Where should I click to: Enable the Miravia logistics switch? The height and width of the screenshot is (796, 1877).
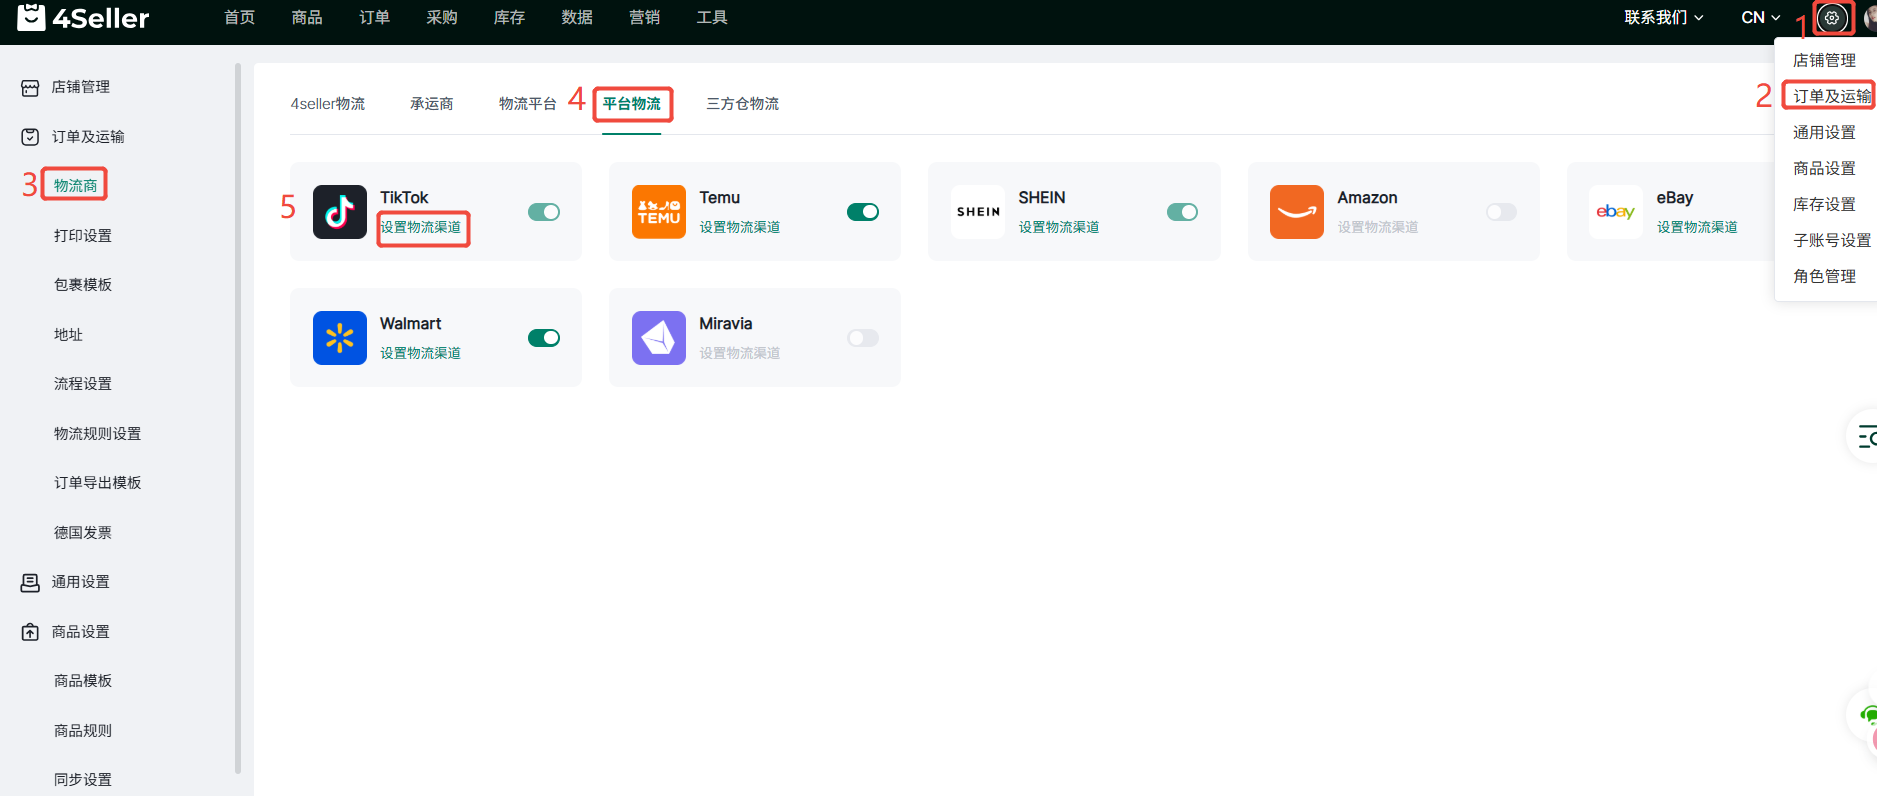click(863, 338)
